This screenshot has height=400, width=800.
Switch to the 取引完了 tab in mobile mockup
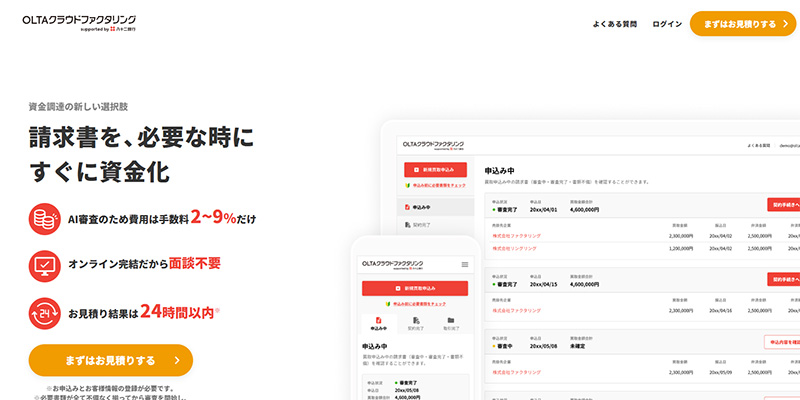click(x=451, y=324)
